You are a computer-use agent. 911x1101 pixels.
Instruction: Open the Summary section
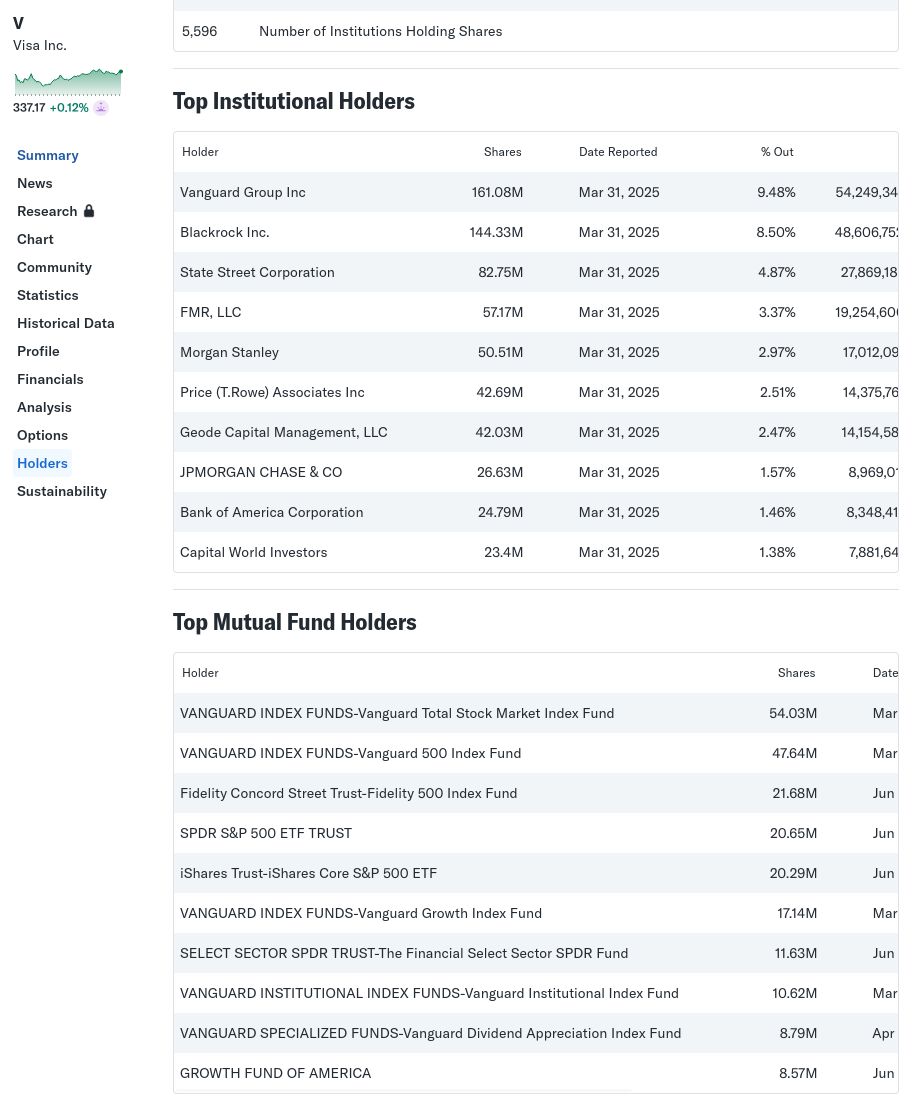point(48,155)
